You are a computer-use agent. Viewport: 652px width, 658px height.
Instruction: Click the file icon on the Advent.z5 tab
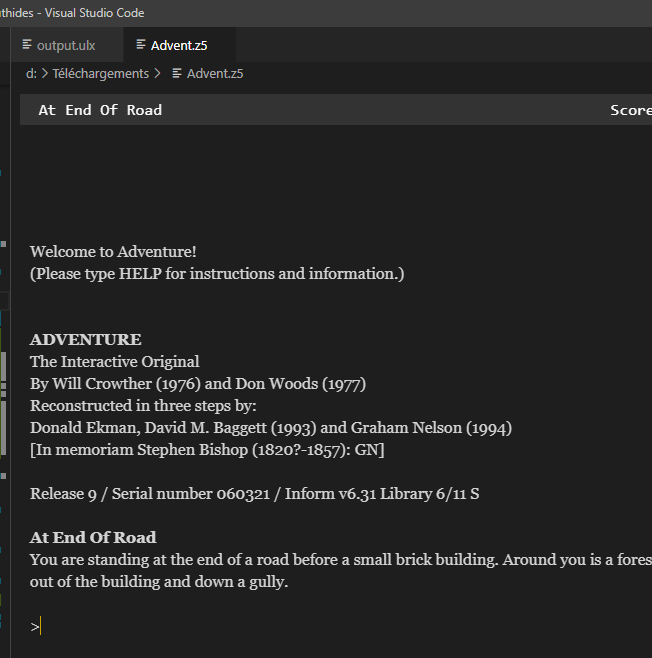click(x=141, y=44)
